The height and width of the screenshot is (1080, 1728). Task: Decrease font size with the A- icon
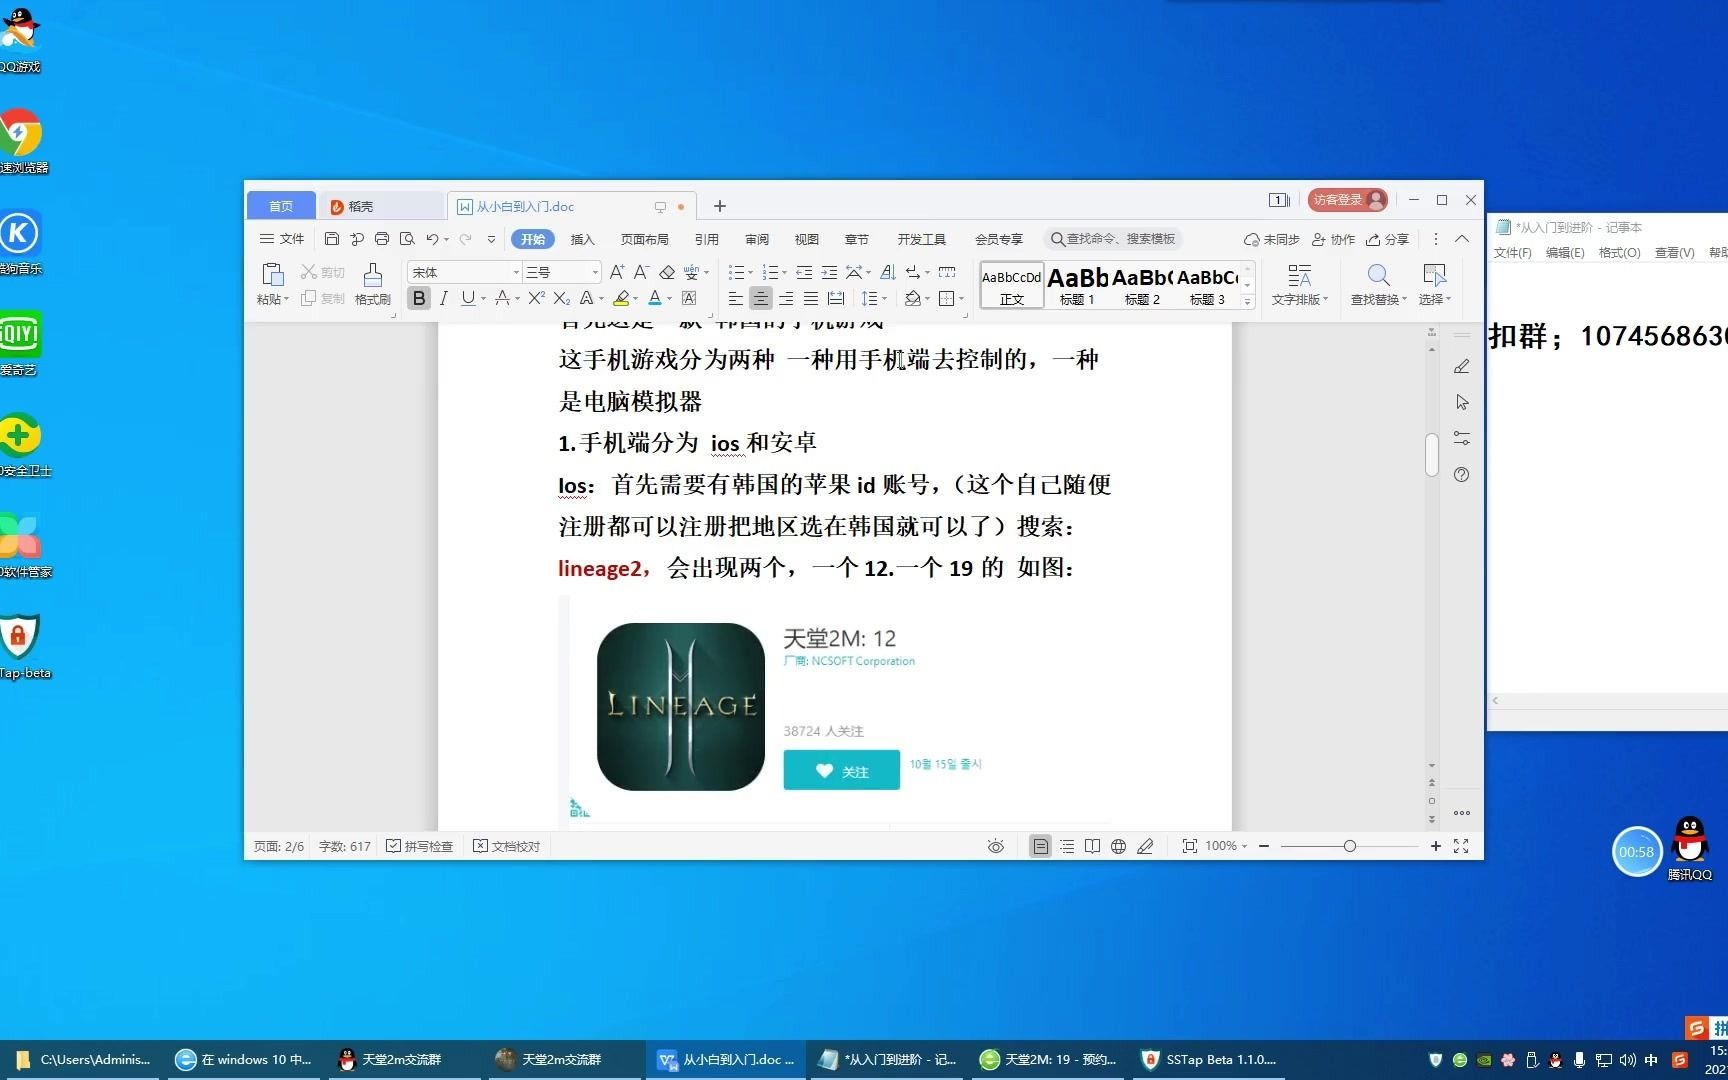click(641, 272)
